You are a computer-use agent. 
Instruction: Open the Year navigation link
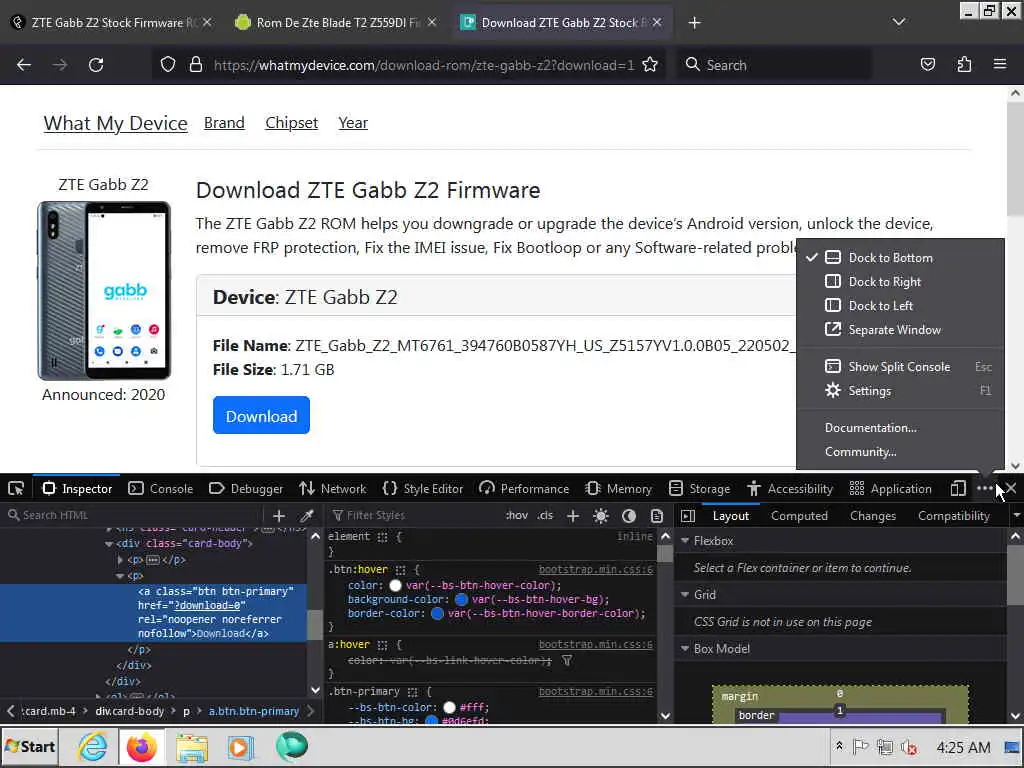[x=353, y=123]
